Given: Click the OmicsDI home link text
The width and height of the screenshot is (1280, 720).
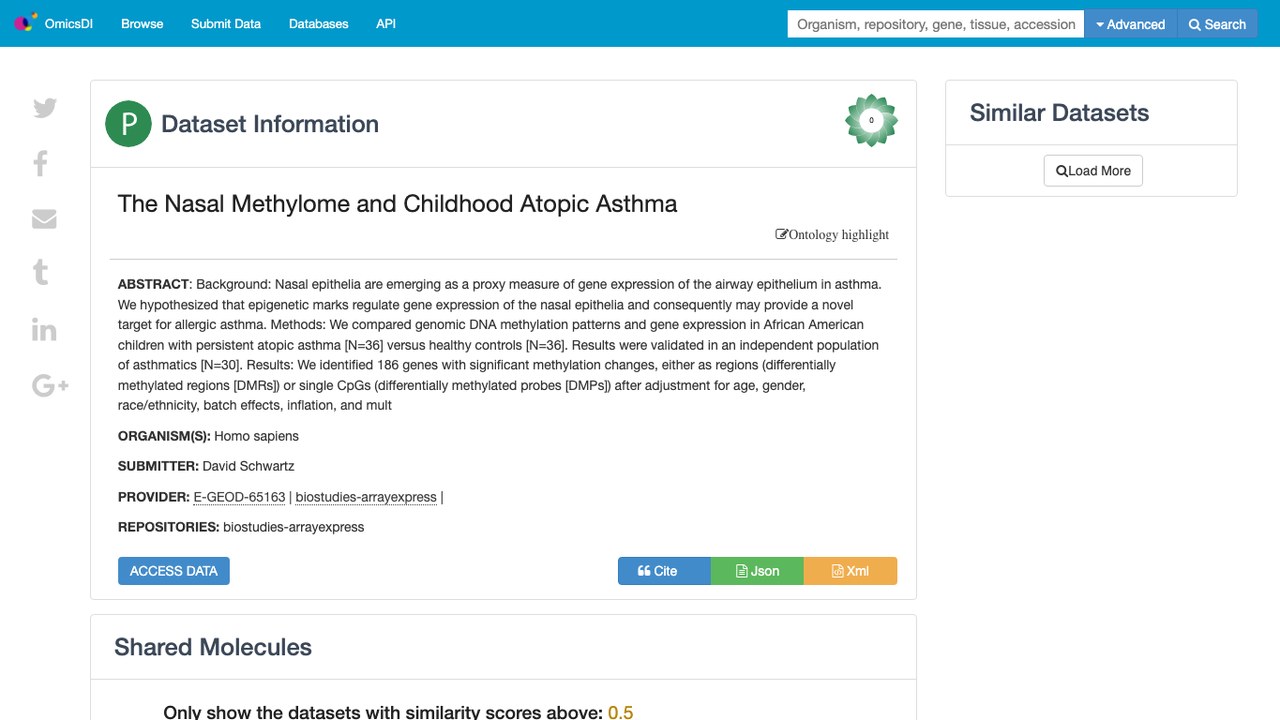Looking at the screenshot, I should coord(69,24).
